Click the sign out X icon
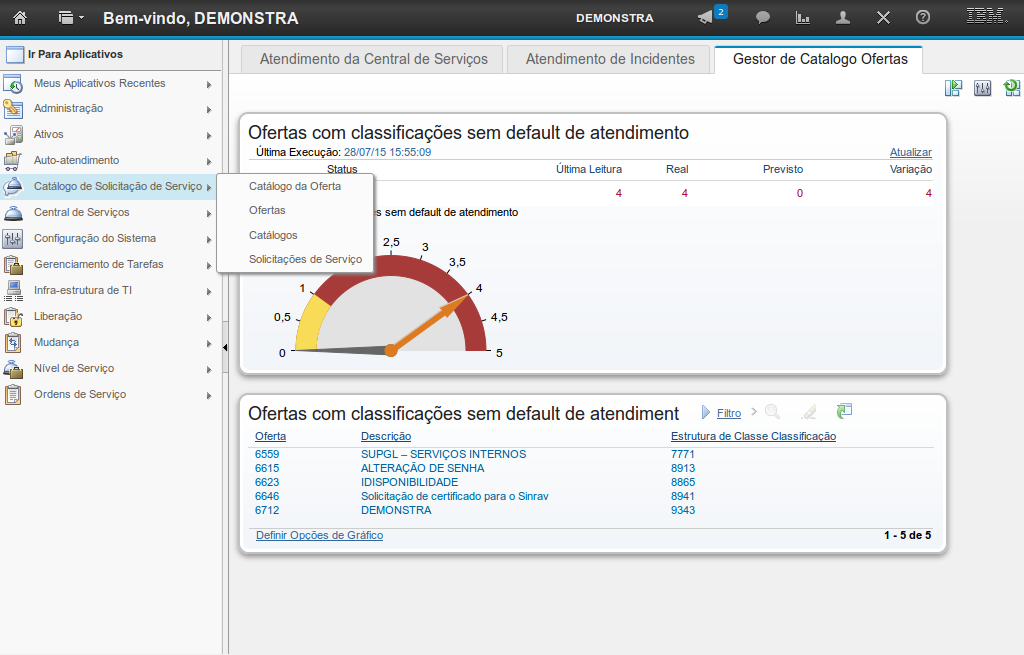 [883, 17]
